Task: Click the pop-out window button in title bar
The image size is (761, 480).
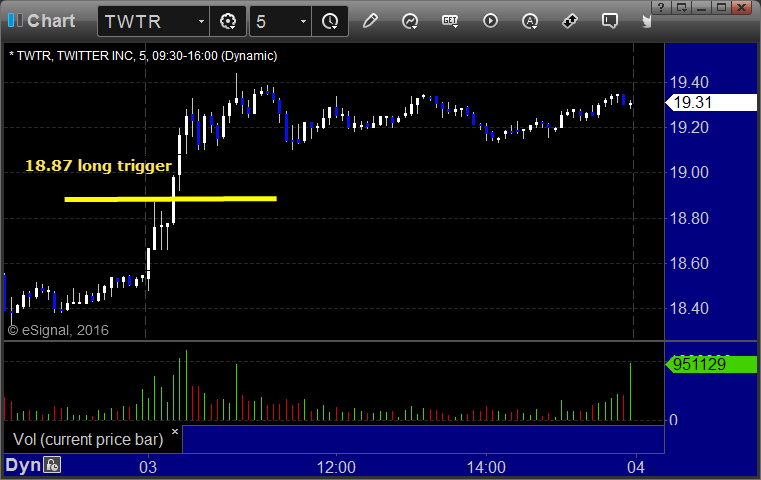Action: click(x=681, y=7)
